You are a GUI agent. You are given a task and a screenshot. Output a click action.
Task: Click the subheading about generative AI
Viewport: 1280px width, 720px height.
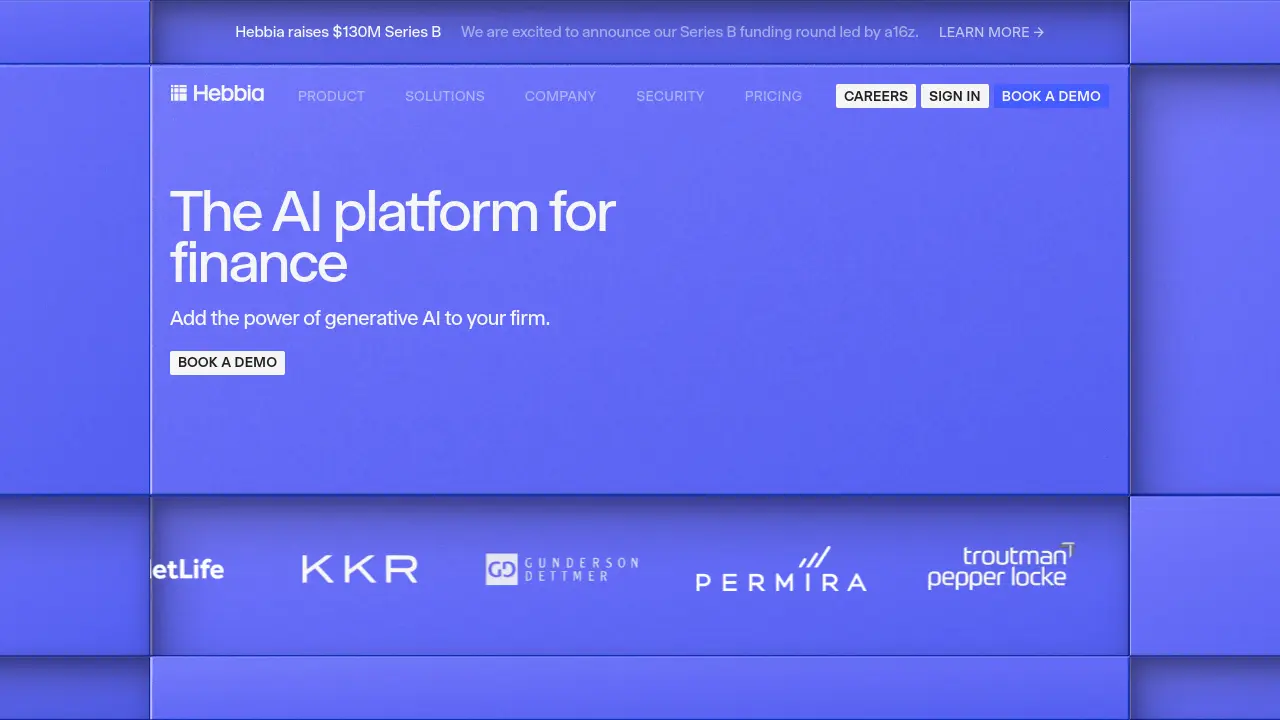tap(360, 318)
